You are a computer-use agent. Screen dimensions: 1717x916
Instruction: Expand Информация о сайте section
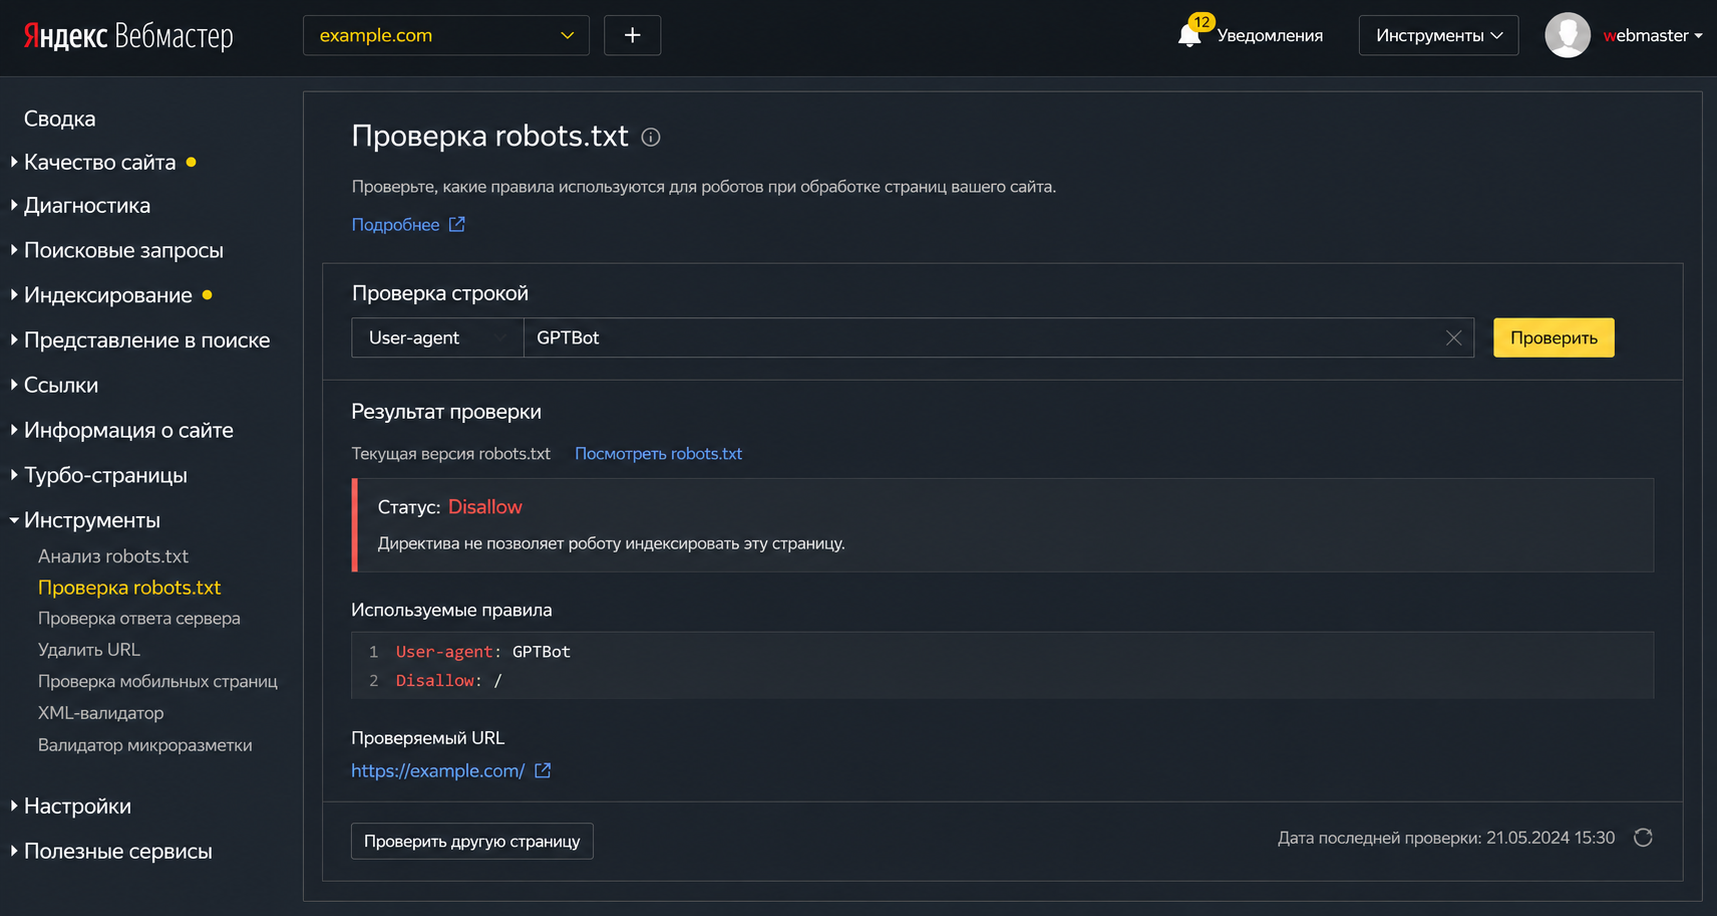click(x=128, y=430)
